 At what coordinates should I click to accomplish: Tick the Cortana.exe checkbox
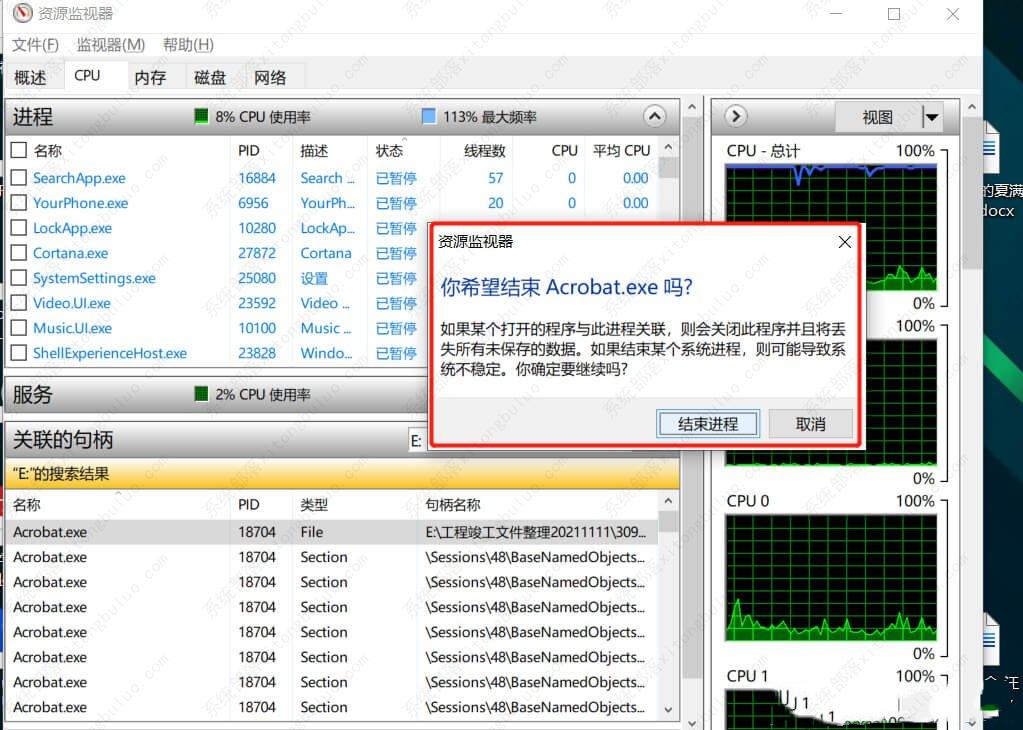pyautogui.click(x=19, y=253)
